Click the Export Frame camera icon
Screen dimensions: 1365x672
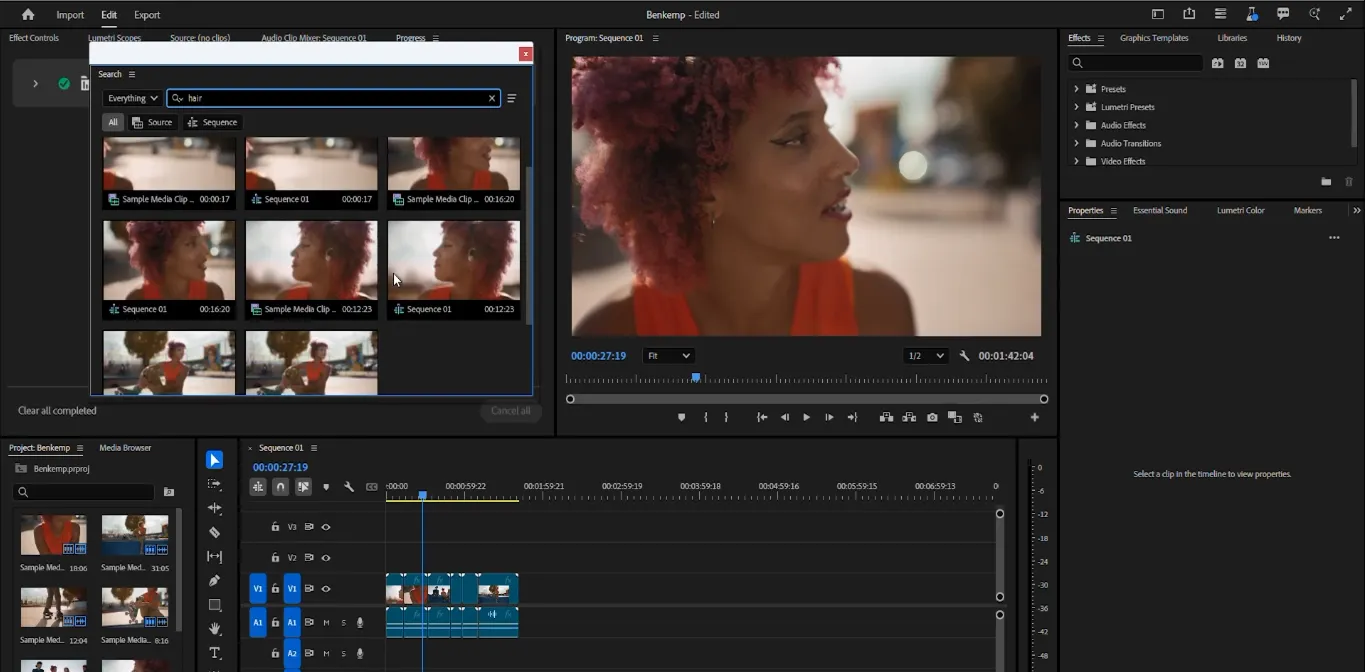pyautogui.click(x=932, y=417)
